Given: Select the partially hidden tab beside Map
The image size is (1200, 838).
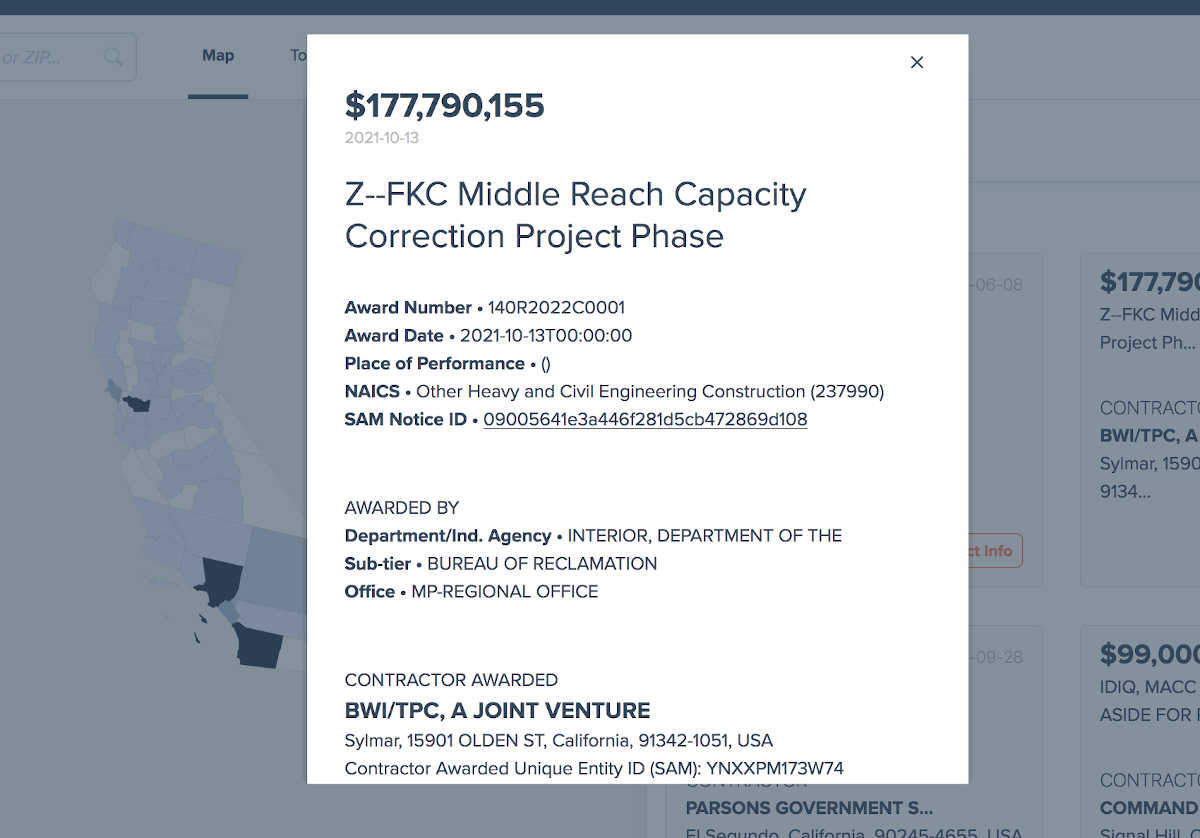Looking at the screenshot, I should tap(298, 56).
